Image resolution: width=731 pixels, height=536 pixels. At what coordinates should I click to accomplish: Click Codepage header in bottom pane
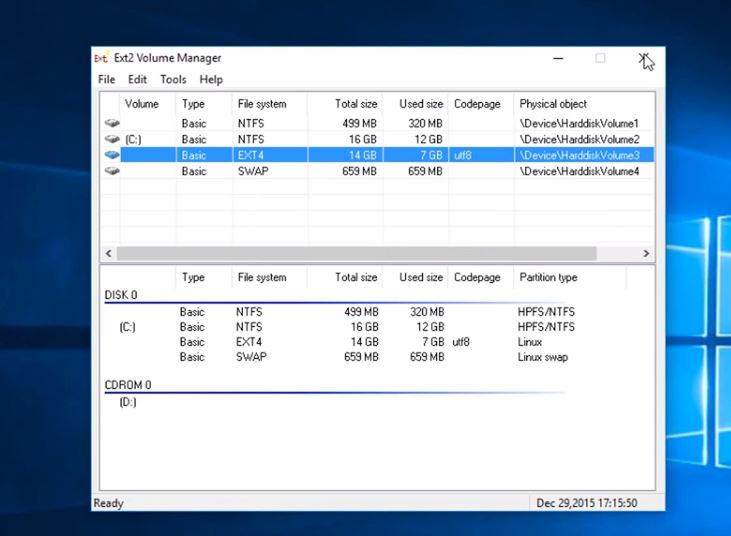point(477,277)
